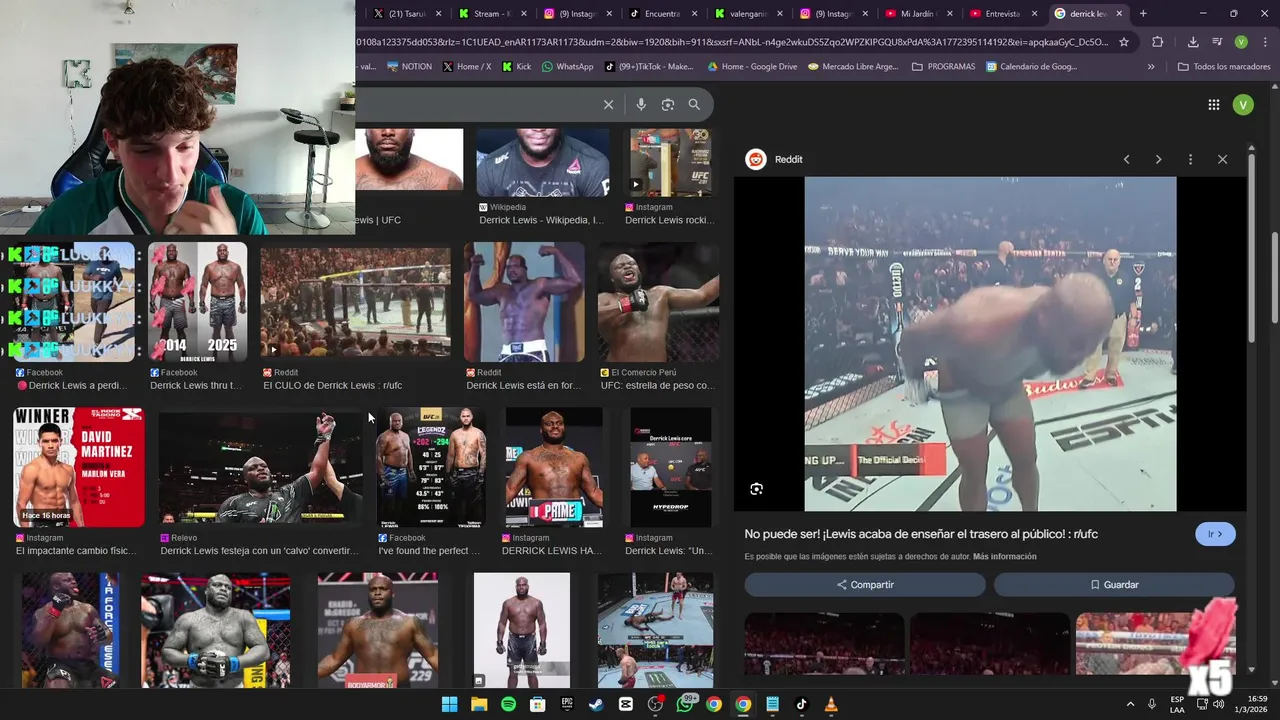The height and width of the screenshot is (720, 1280).
Task: Open a new browser tab
Action: [x=1143, y=14]
